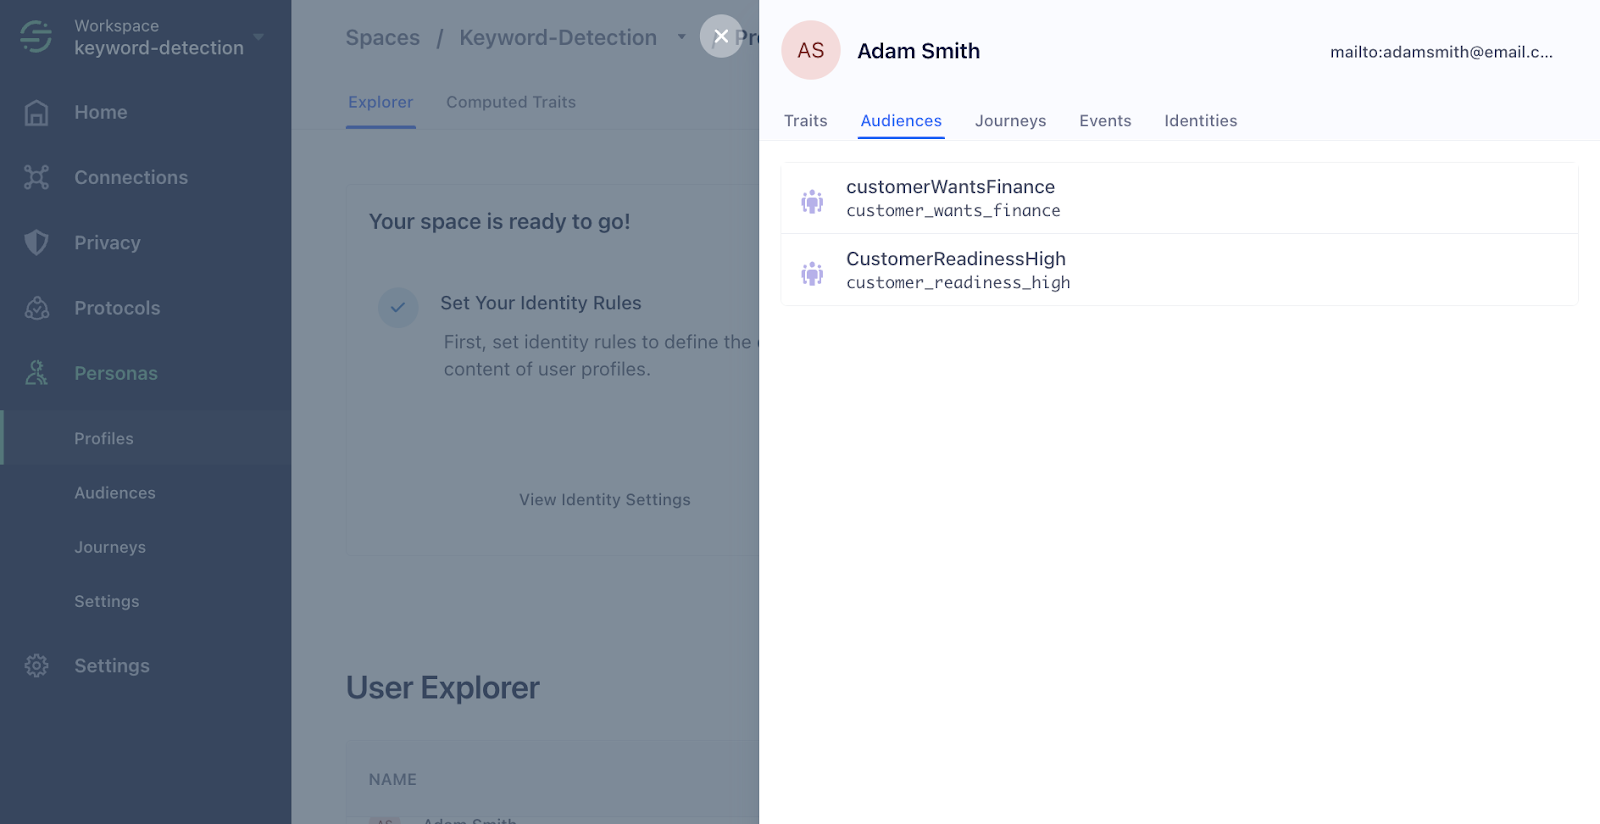The image size is (1600, 824).
Task: Select the Privacy shield icon
Action: click(36, 243)
